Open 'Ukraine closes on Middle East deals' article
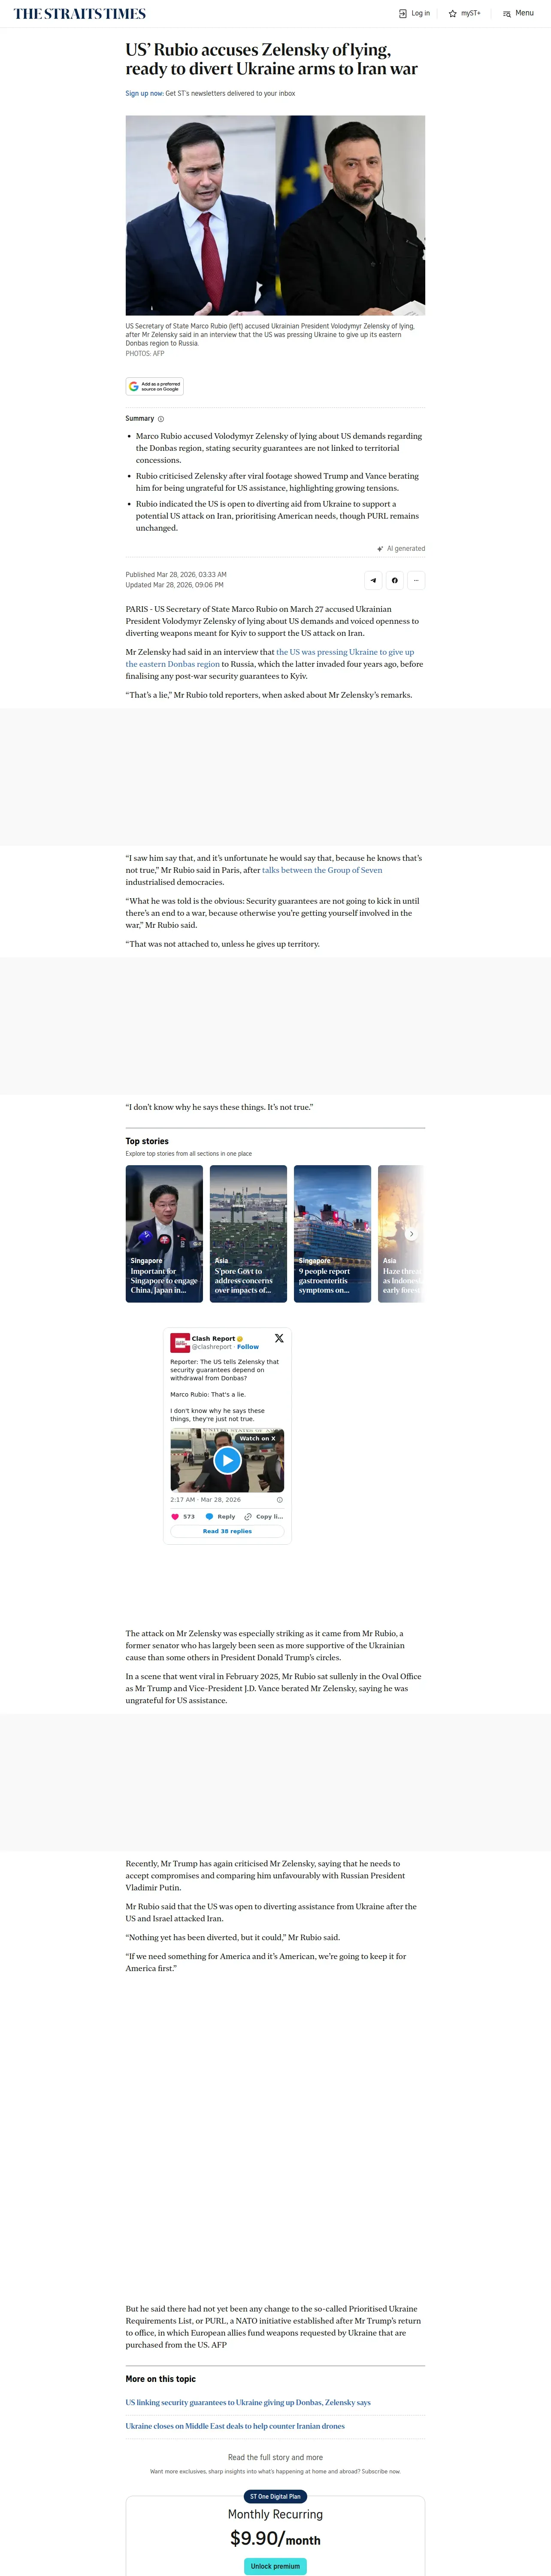The image size is (551, 2576). click(235, 2426)
